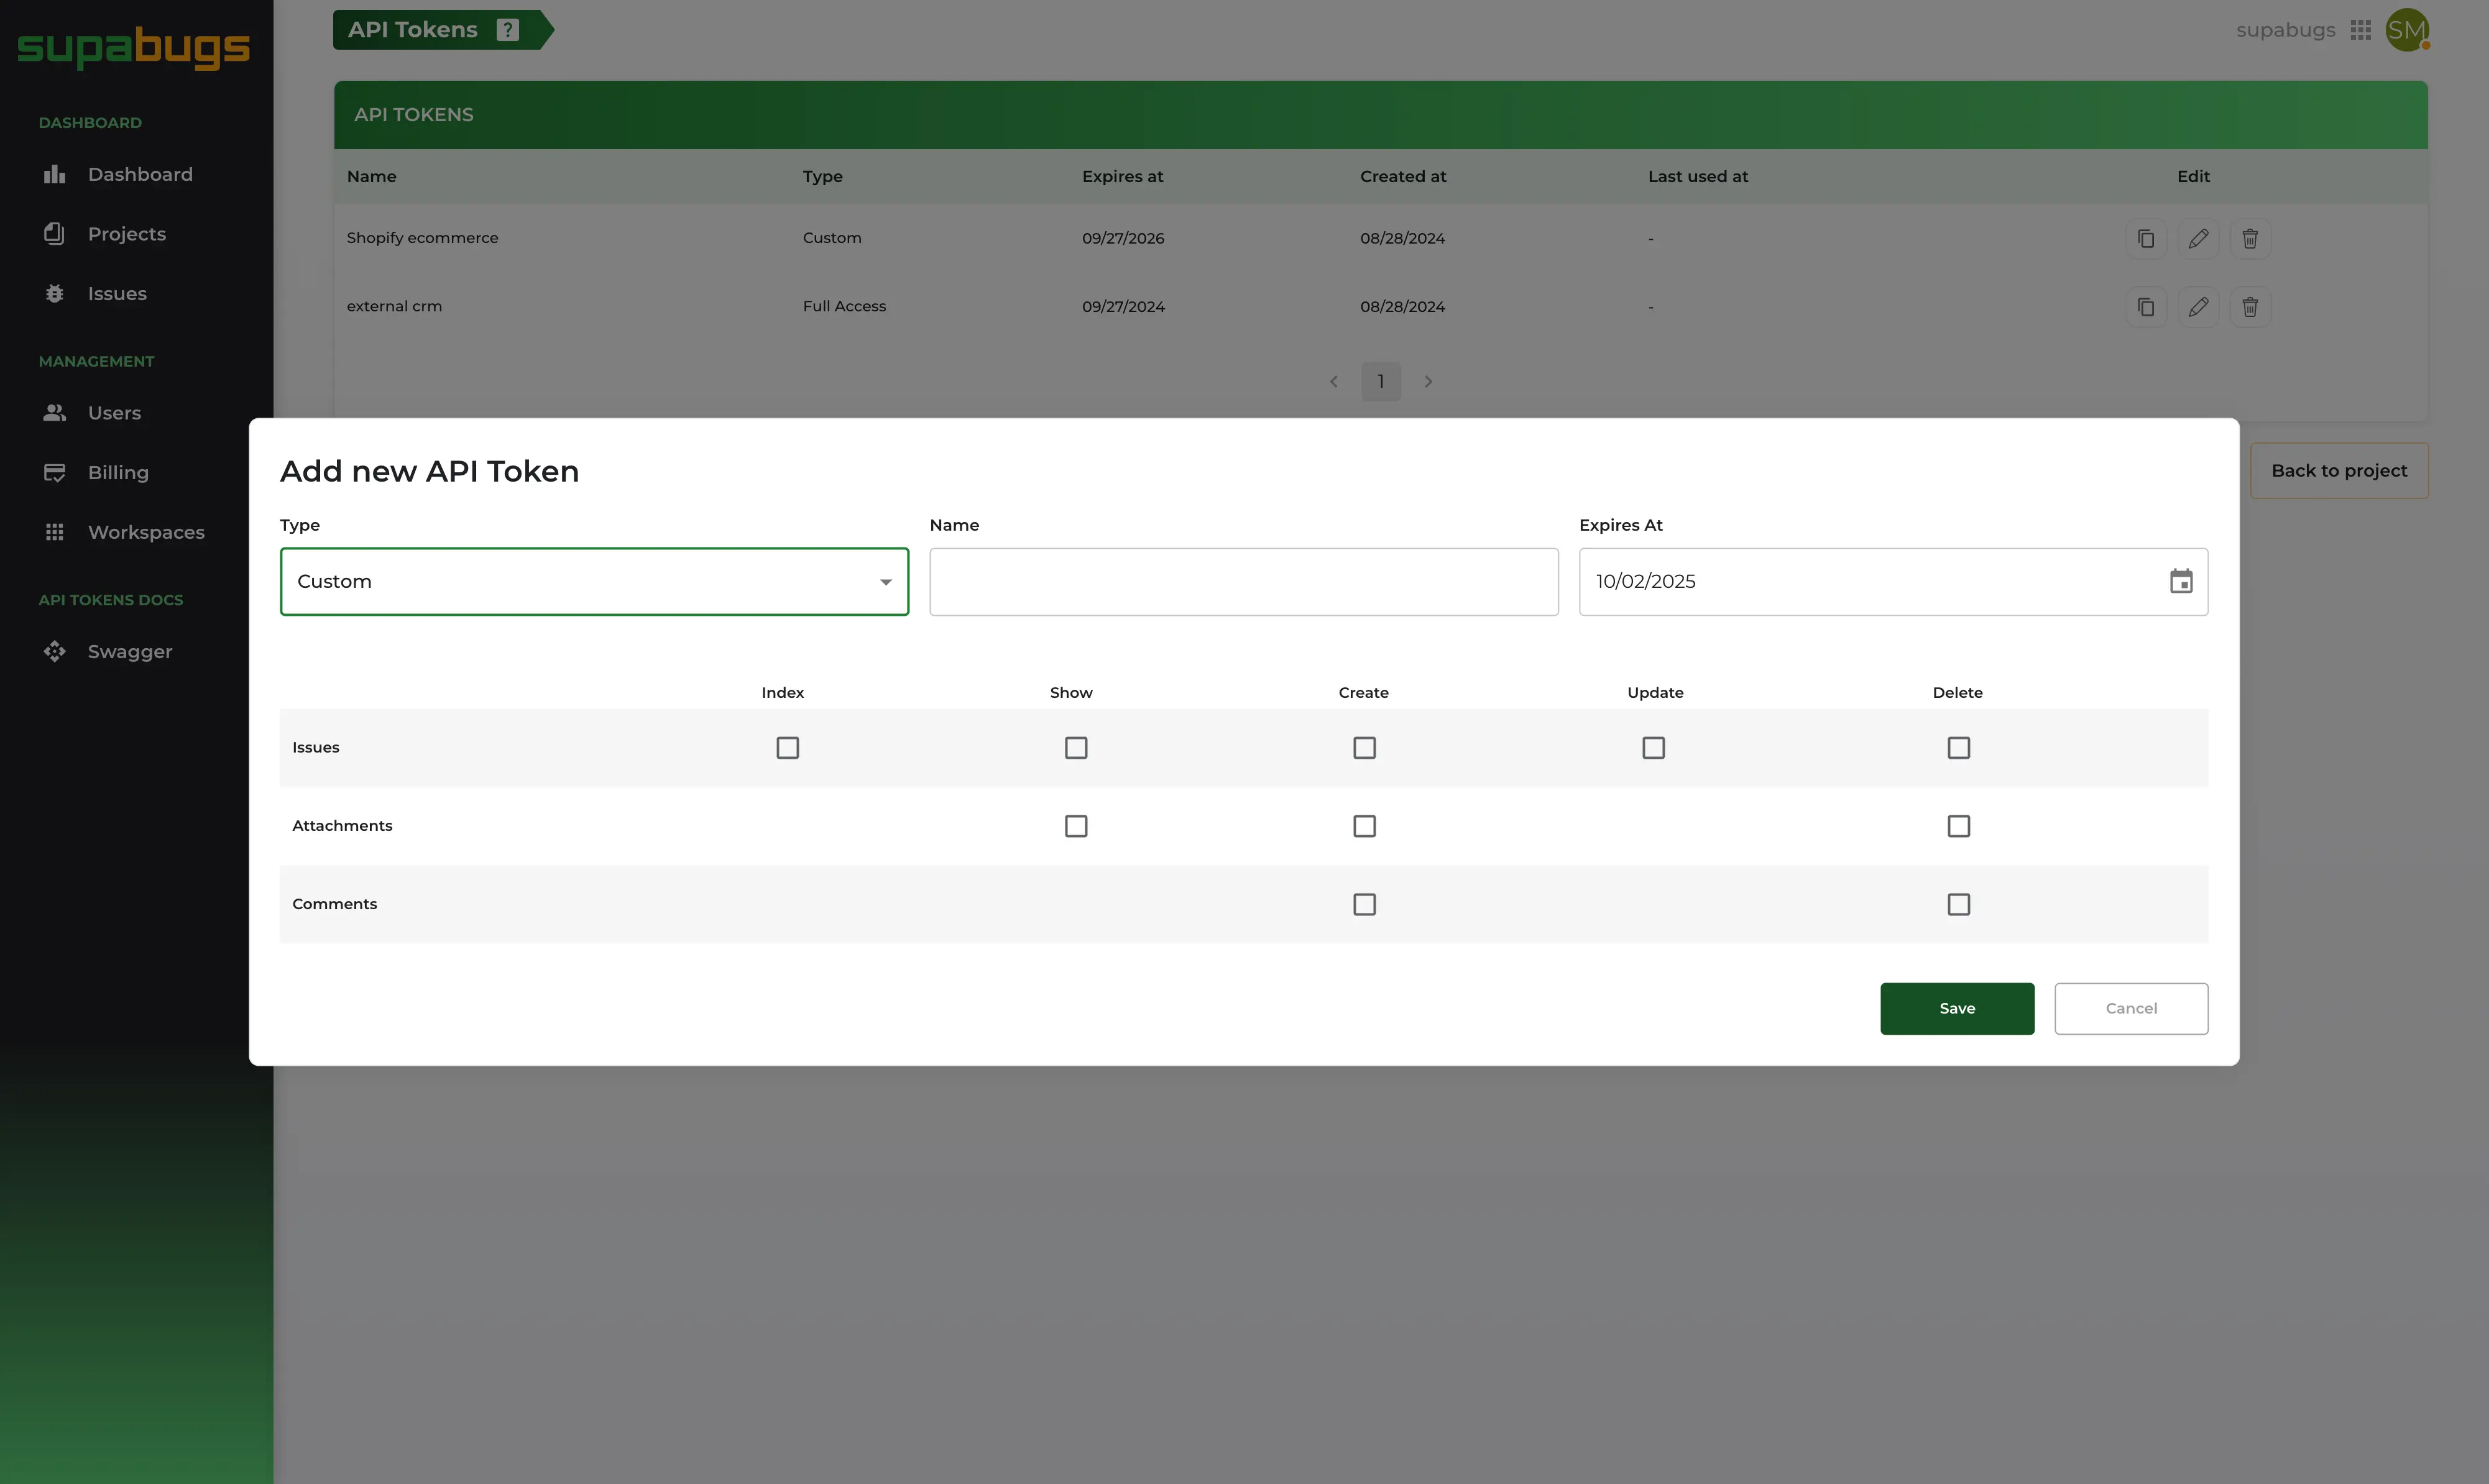The image size is (2489, 1484).
Task: Tick Delete permission for Comments
Action: pyautogui.click(x=1958, y=904)
